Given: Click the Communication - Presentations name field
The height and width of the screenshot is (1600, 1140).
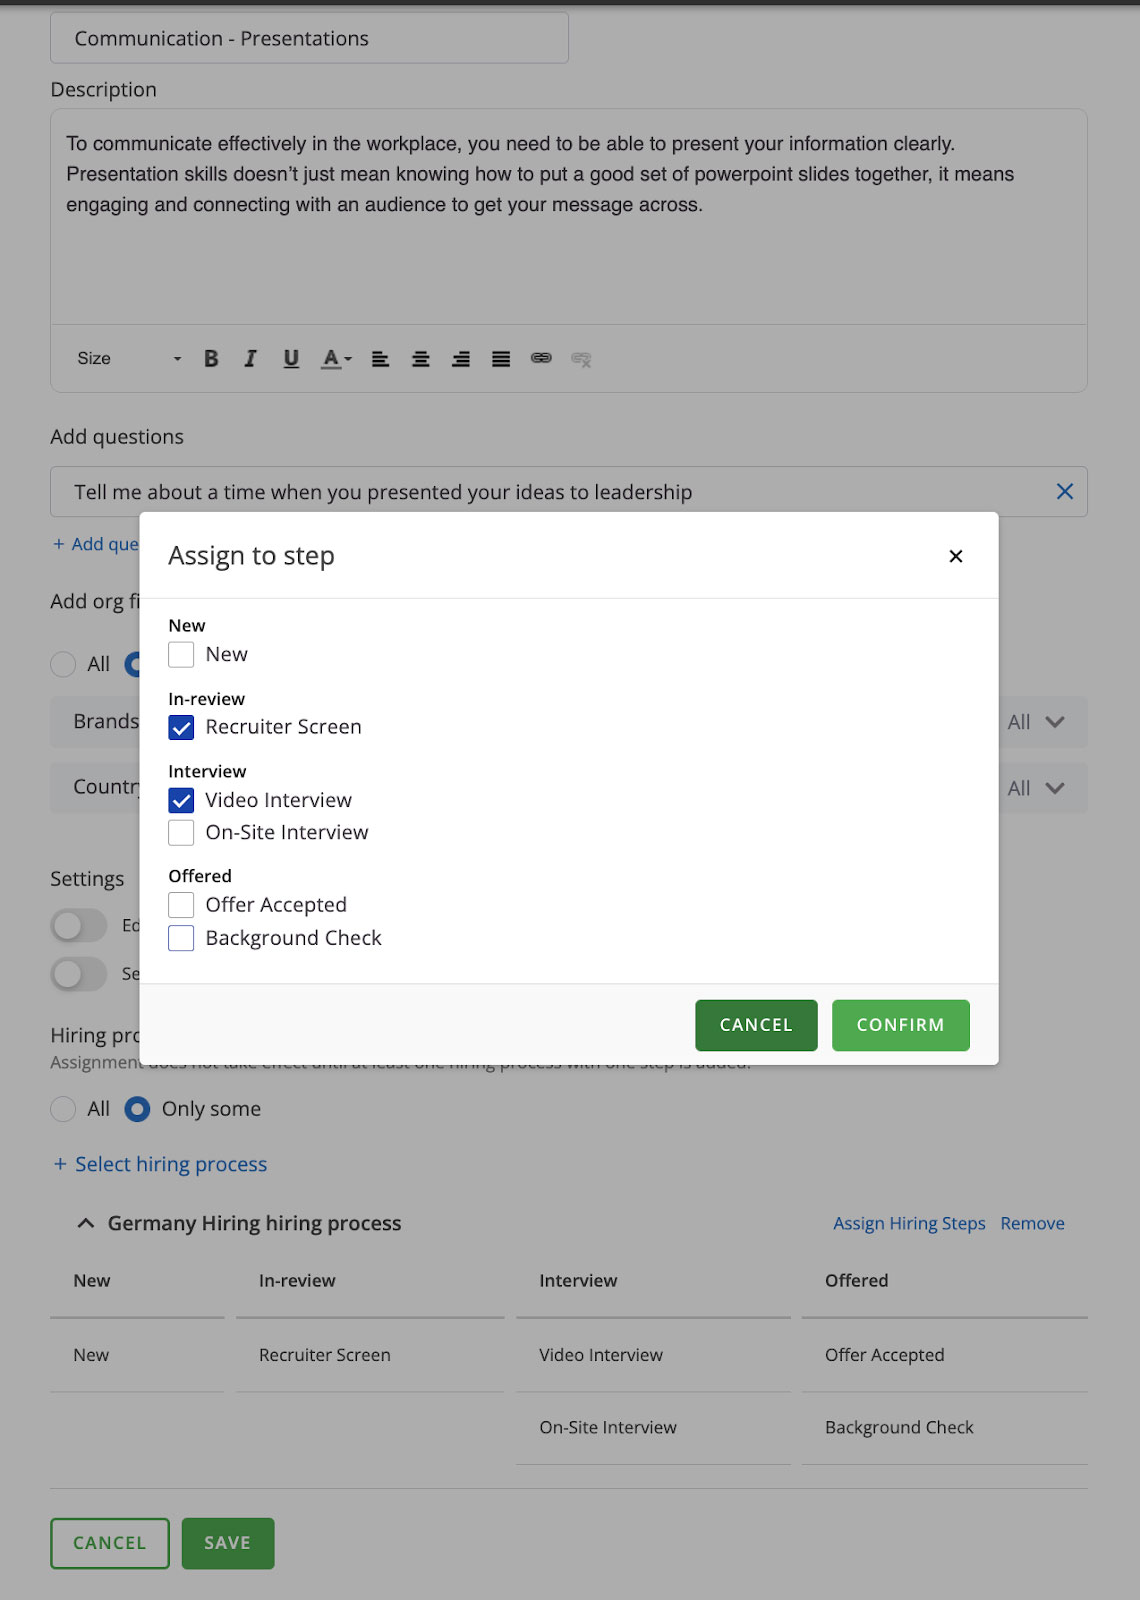Looking at the screenshot, I should (309, 39).
